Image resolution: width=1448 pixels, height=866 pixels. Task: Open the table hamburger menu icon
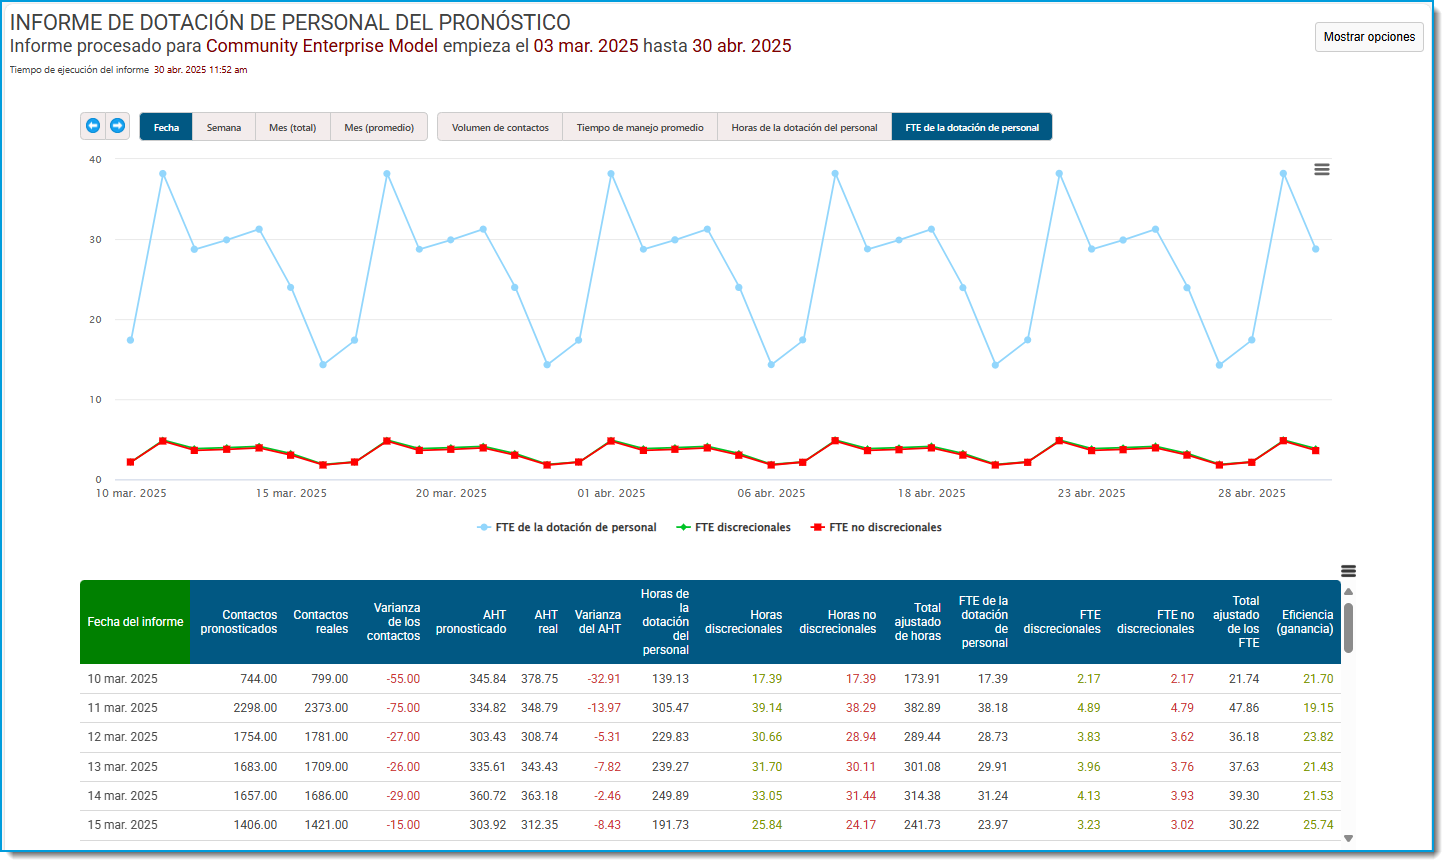1348,571
